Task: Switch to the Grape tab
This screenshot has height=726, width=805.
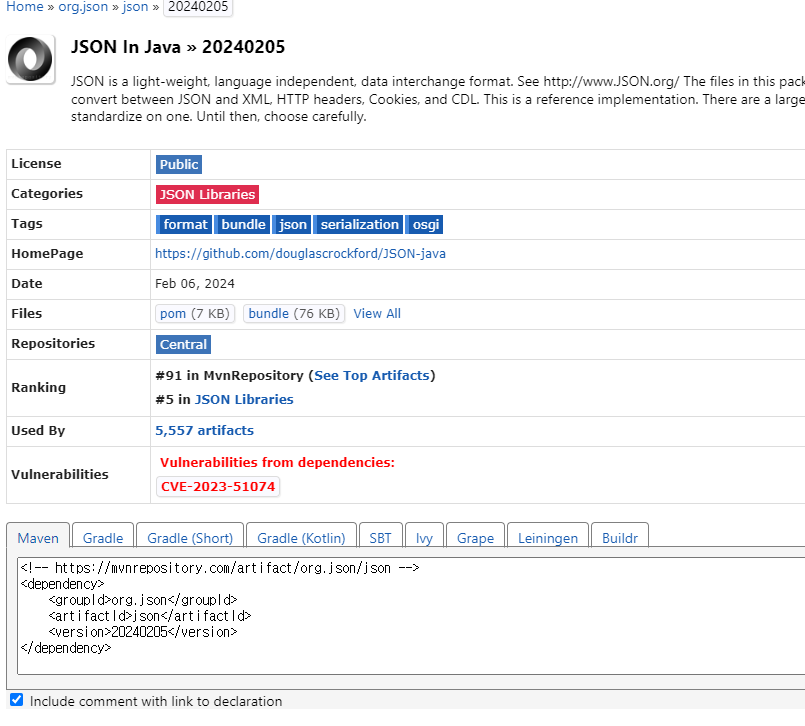Action: pos(475,538)
